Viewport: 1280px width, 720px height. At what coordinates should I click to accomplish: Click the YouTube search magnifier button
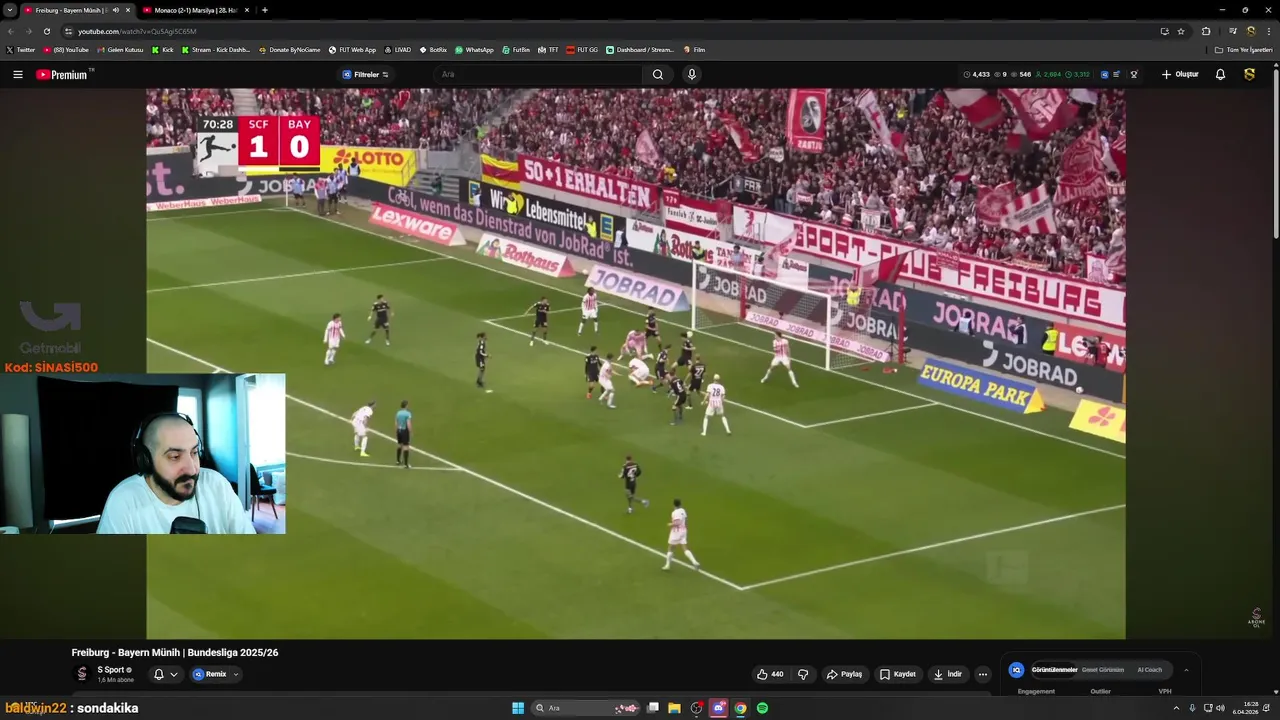coord(658,74)
